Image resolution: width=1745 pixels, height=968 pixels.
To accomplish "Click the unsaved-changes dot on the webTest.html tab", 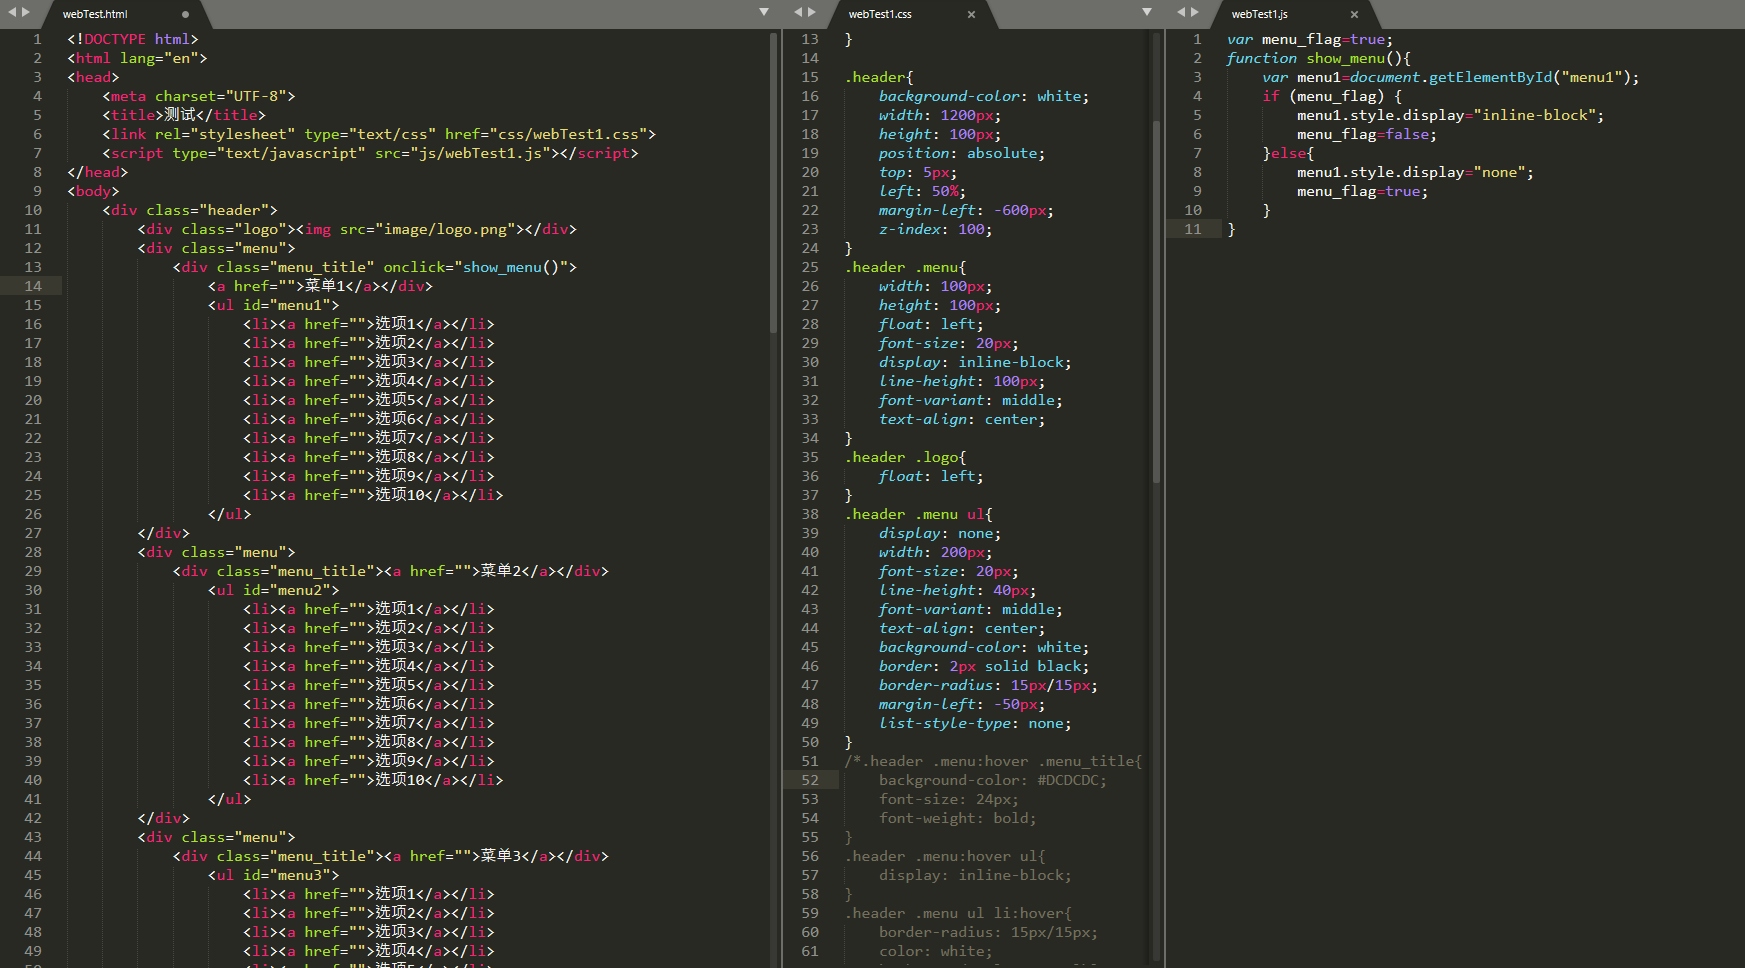I will tap(185, 14).
